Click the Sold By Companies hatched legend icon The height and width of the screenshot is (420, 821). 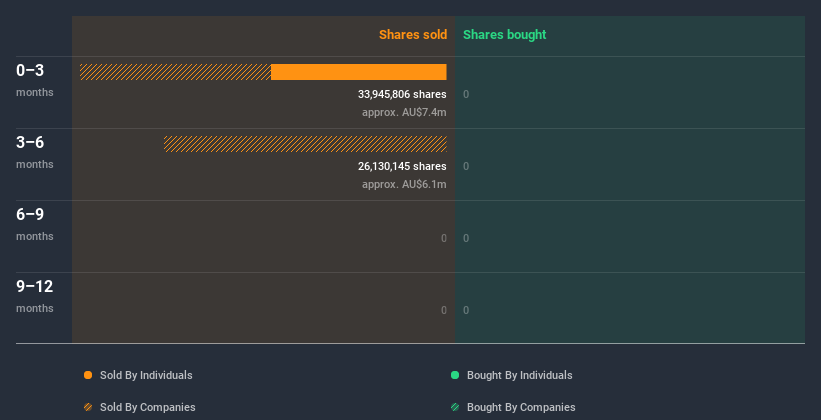coord(88,407)
